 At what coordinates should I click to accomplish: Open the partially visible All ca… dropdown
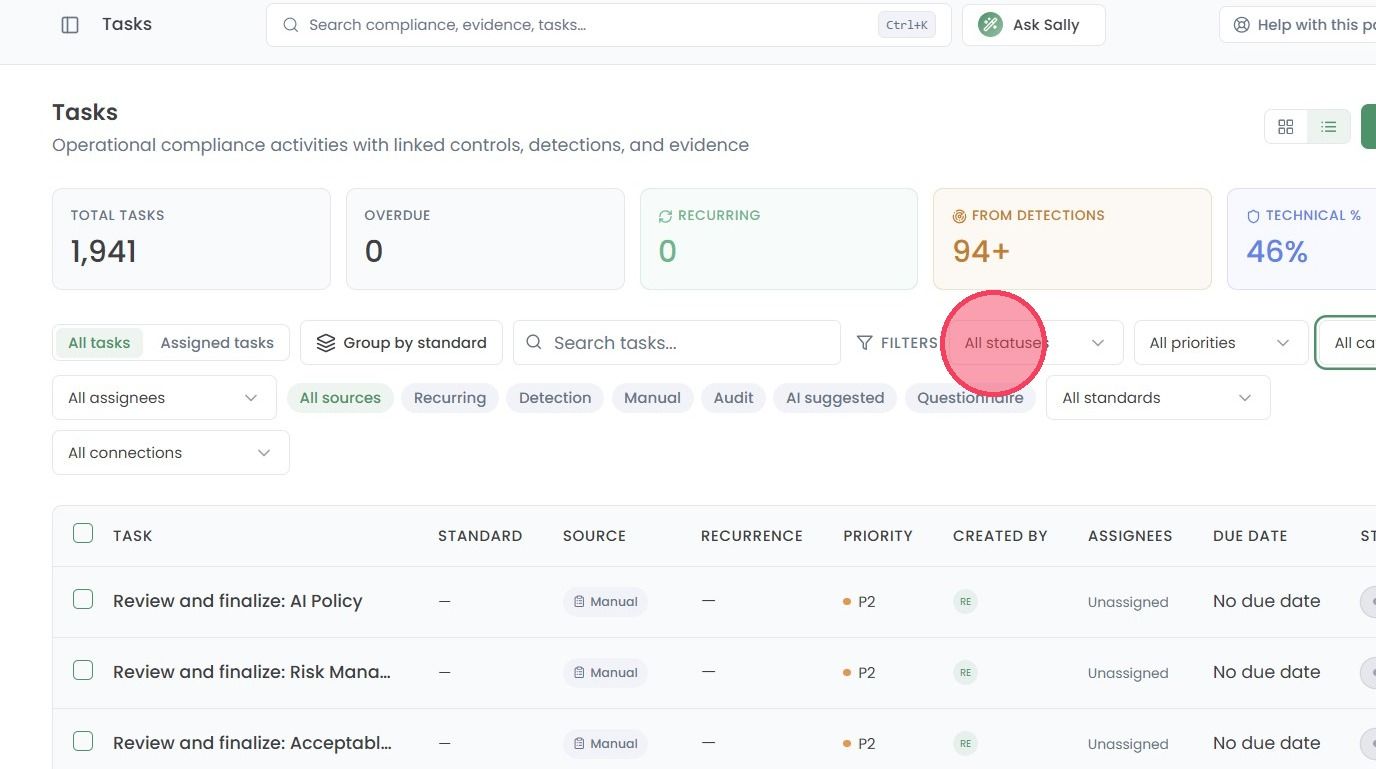click(x=1347, y=343)
